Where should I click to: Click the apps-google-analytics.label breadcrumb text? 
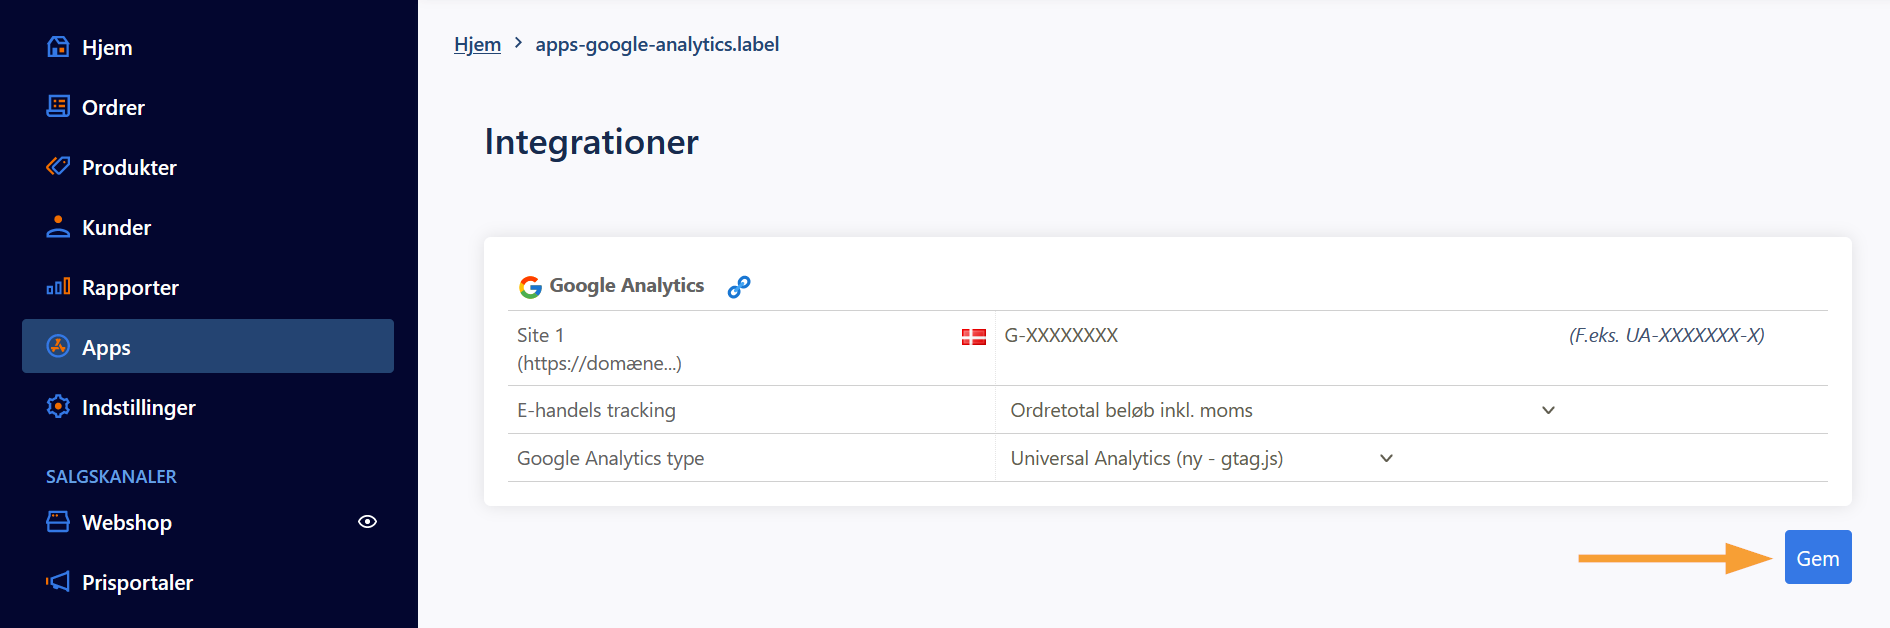(657, 44)
